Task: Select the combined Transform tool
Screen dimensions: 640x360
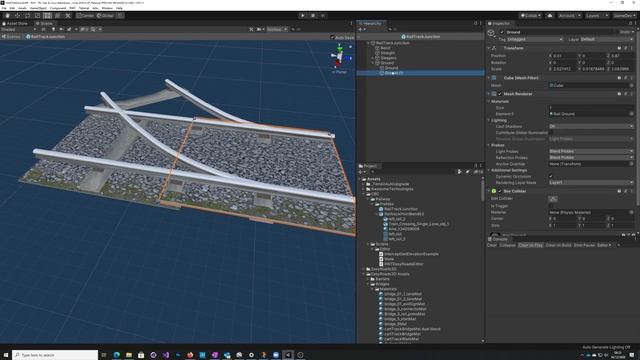Action: point(58,16)
